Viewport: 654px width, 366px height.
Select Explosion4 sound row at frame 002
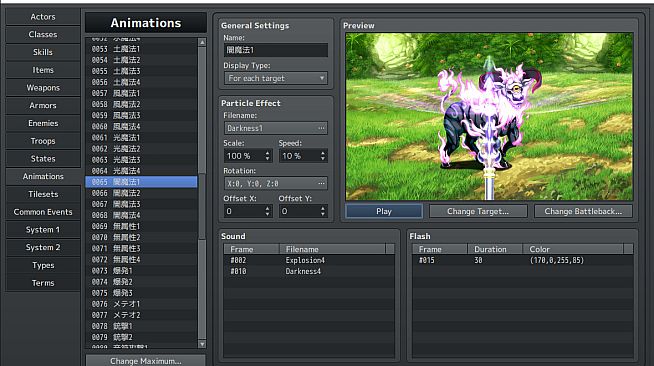309,260
